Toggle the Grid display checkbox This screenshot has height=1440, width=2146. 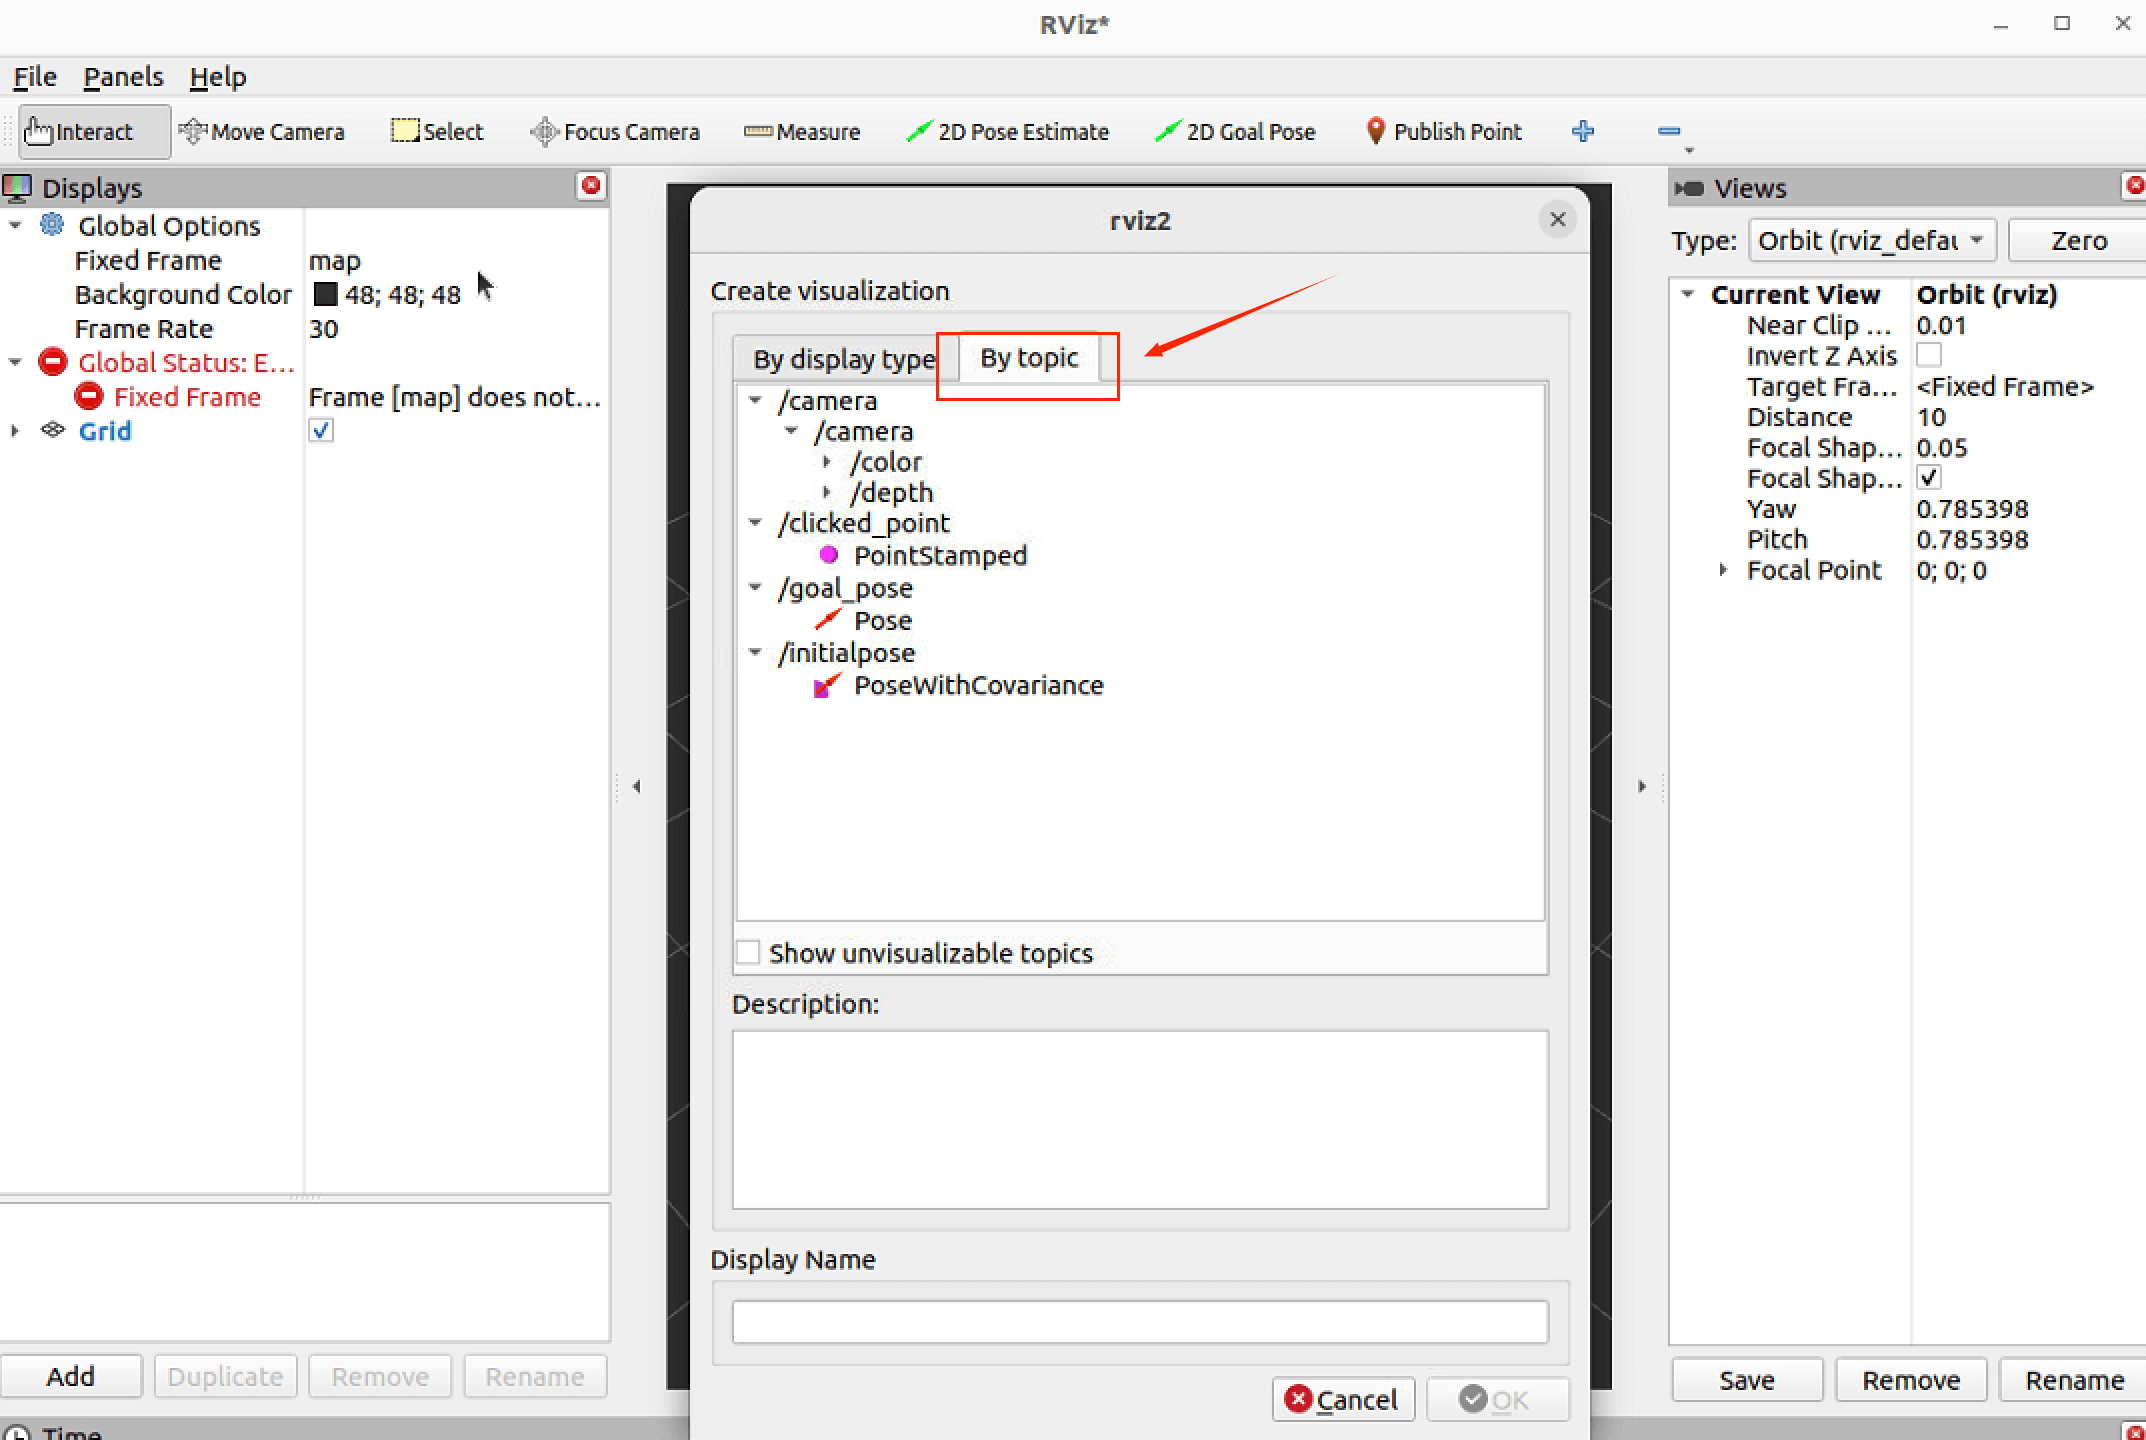pyautogui.click(x=321, y=431)
